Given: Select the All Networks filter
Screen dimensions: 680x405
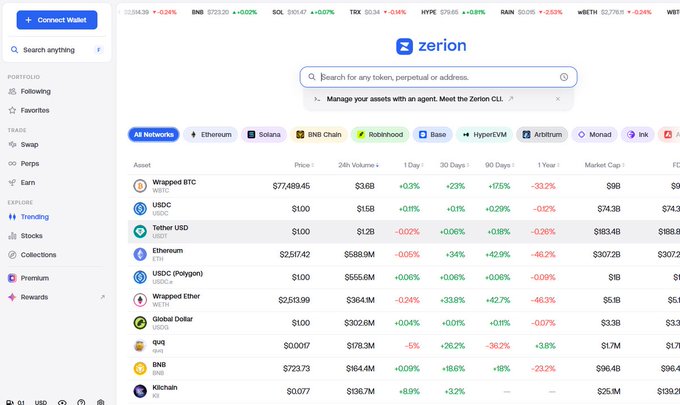Looking at the screenshot, I should coord(154,135).
